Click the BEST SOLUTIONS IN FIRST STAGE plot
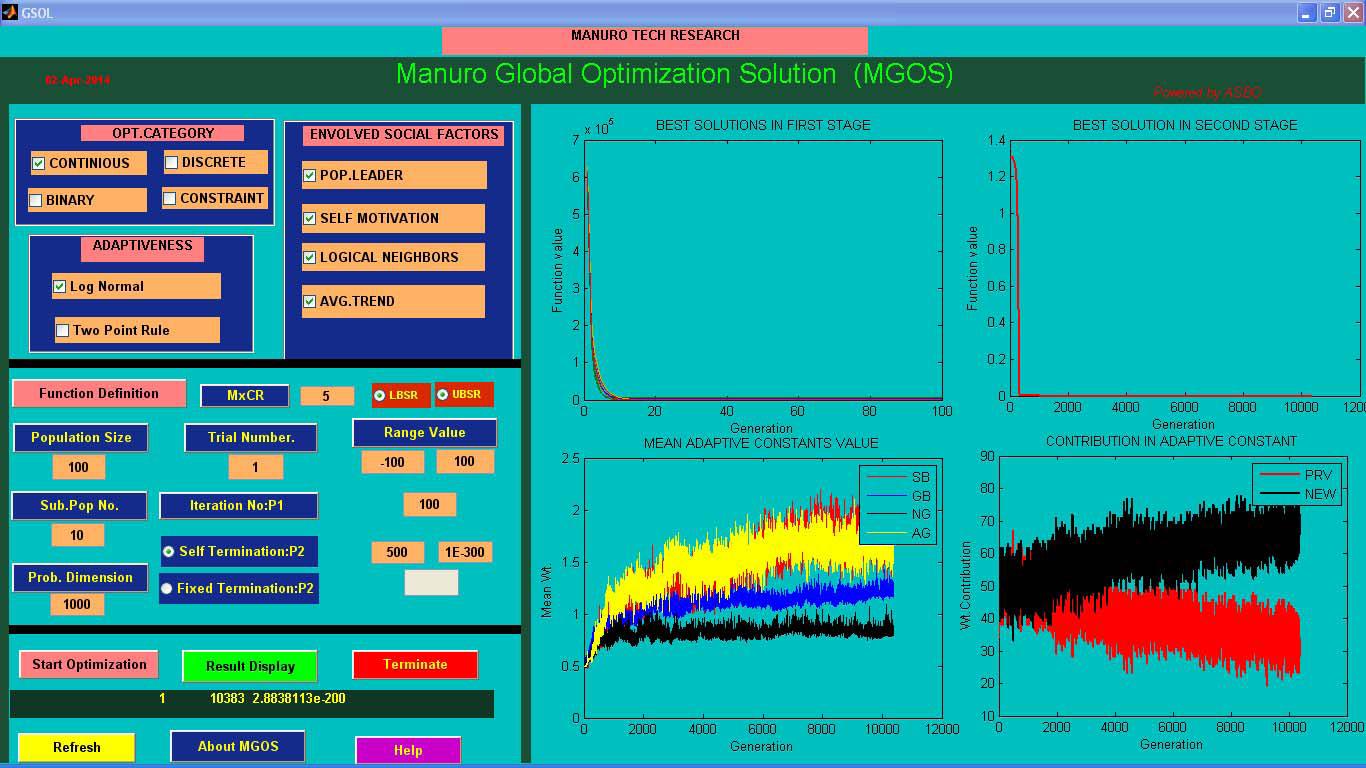 [x=763, y=269]
